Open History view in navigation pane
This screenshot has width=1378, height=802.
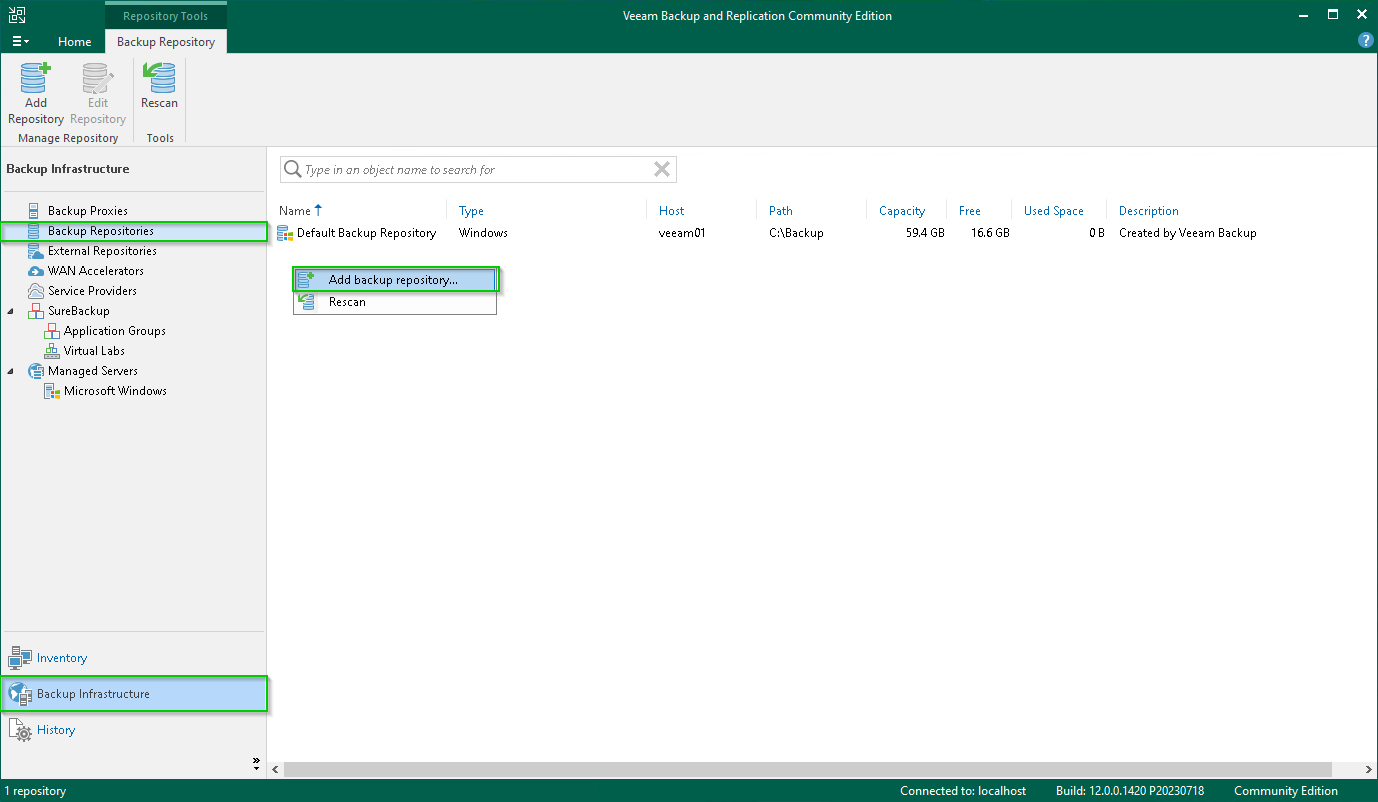pyautogui.click(x=55, y=730)
